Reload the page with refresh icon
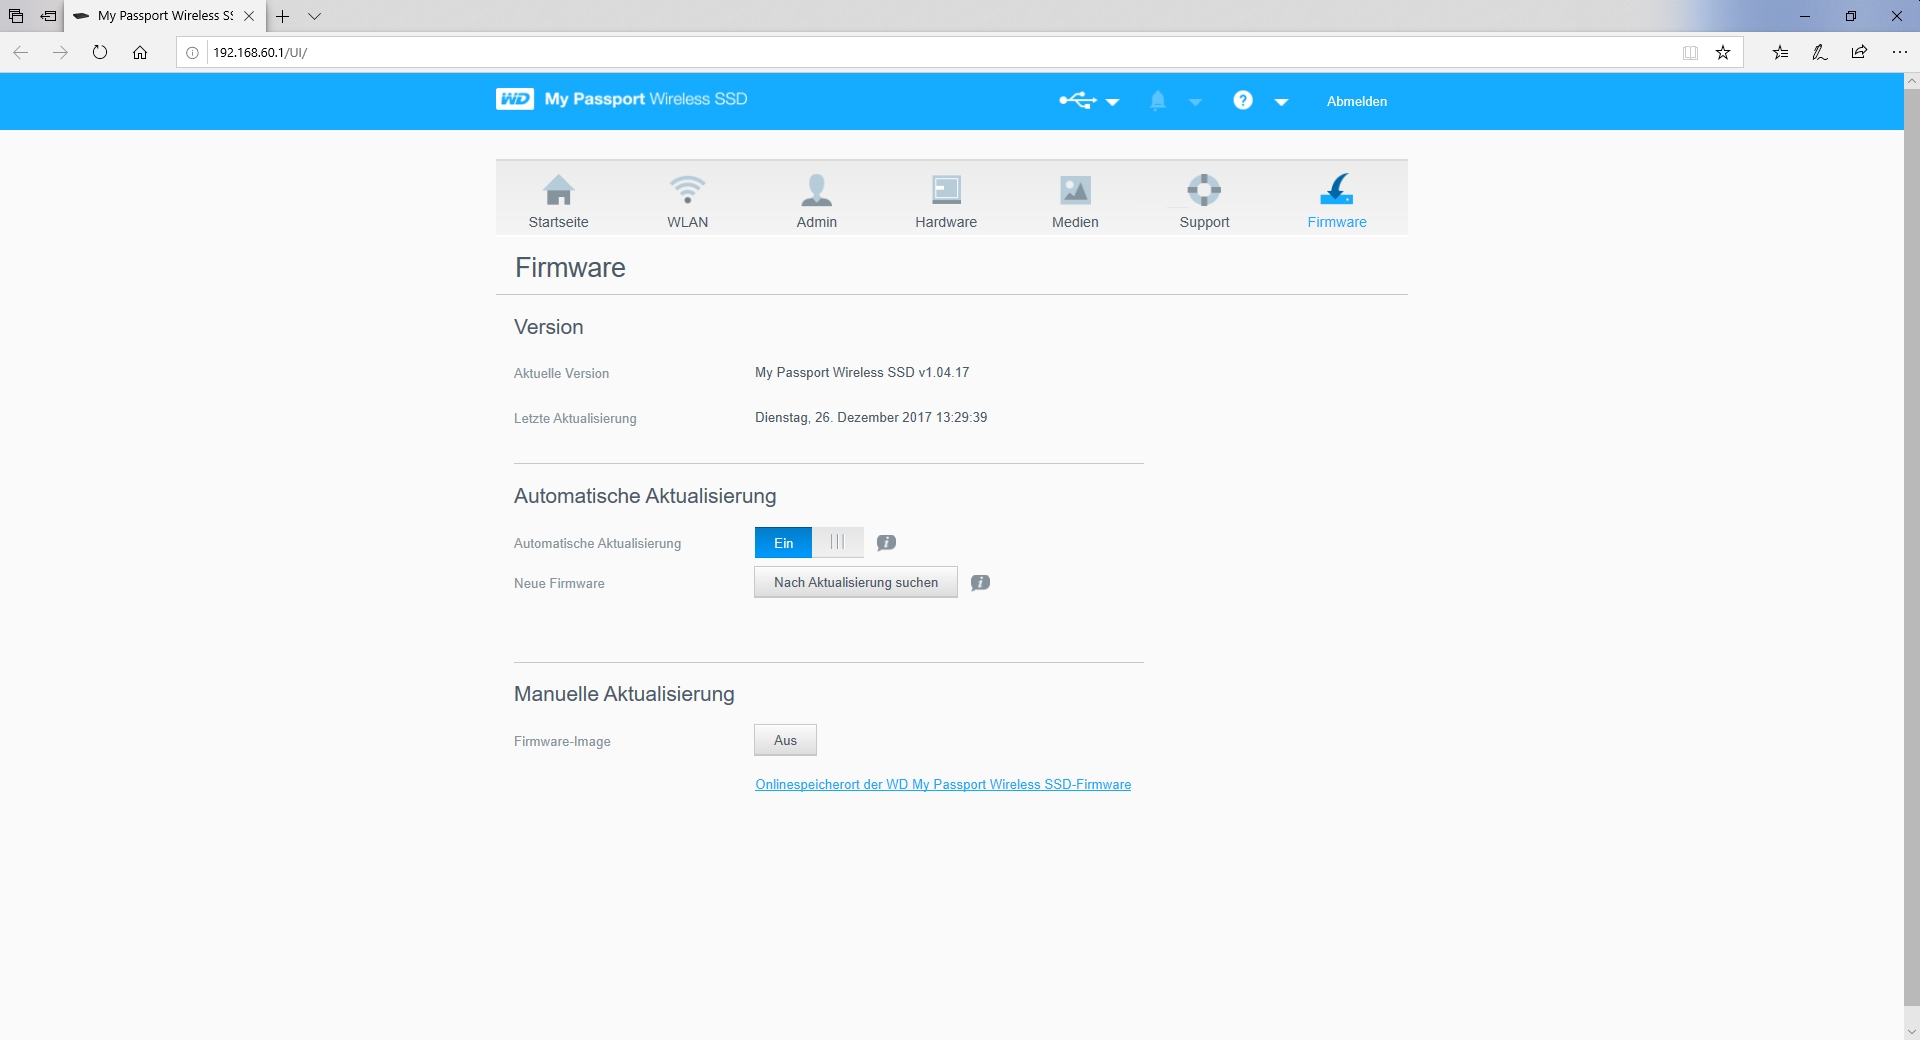The image size is (1920, 1040). [100, 52]
